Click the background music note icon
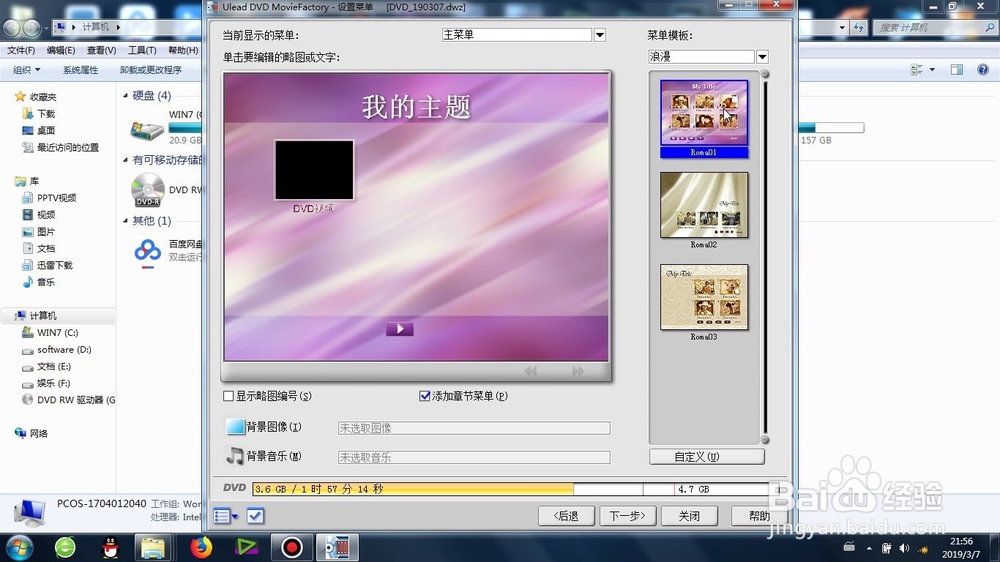Screen dimensions: 1000x562 coord(235,455)
